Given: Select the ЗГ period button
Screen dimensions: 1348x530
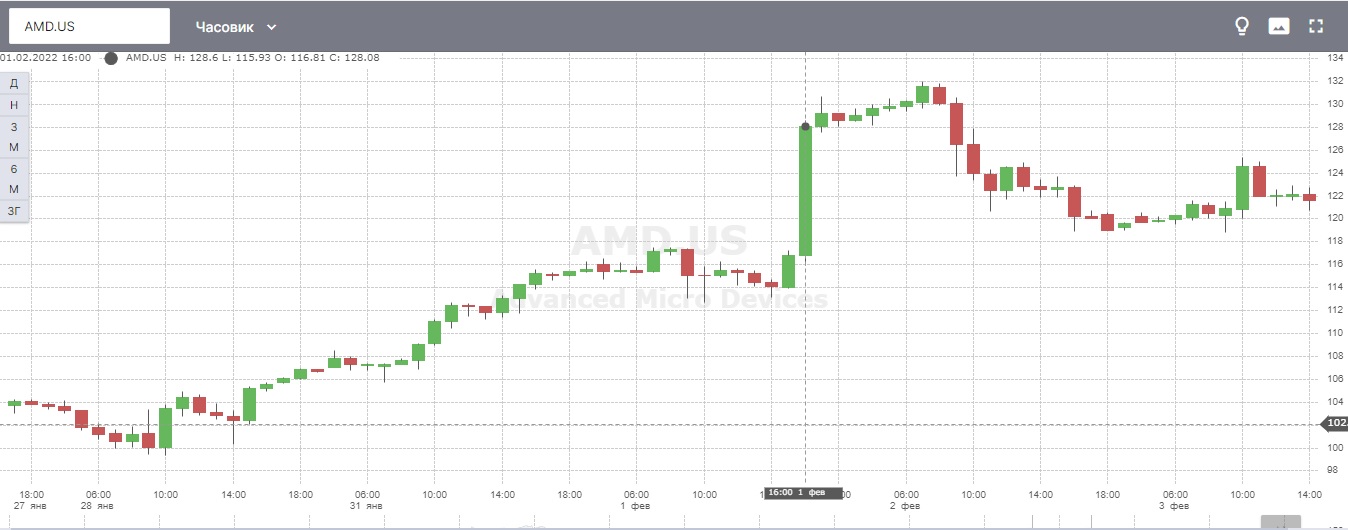Looking at the screenshot, I should [14, 211].
